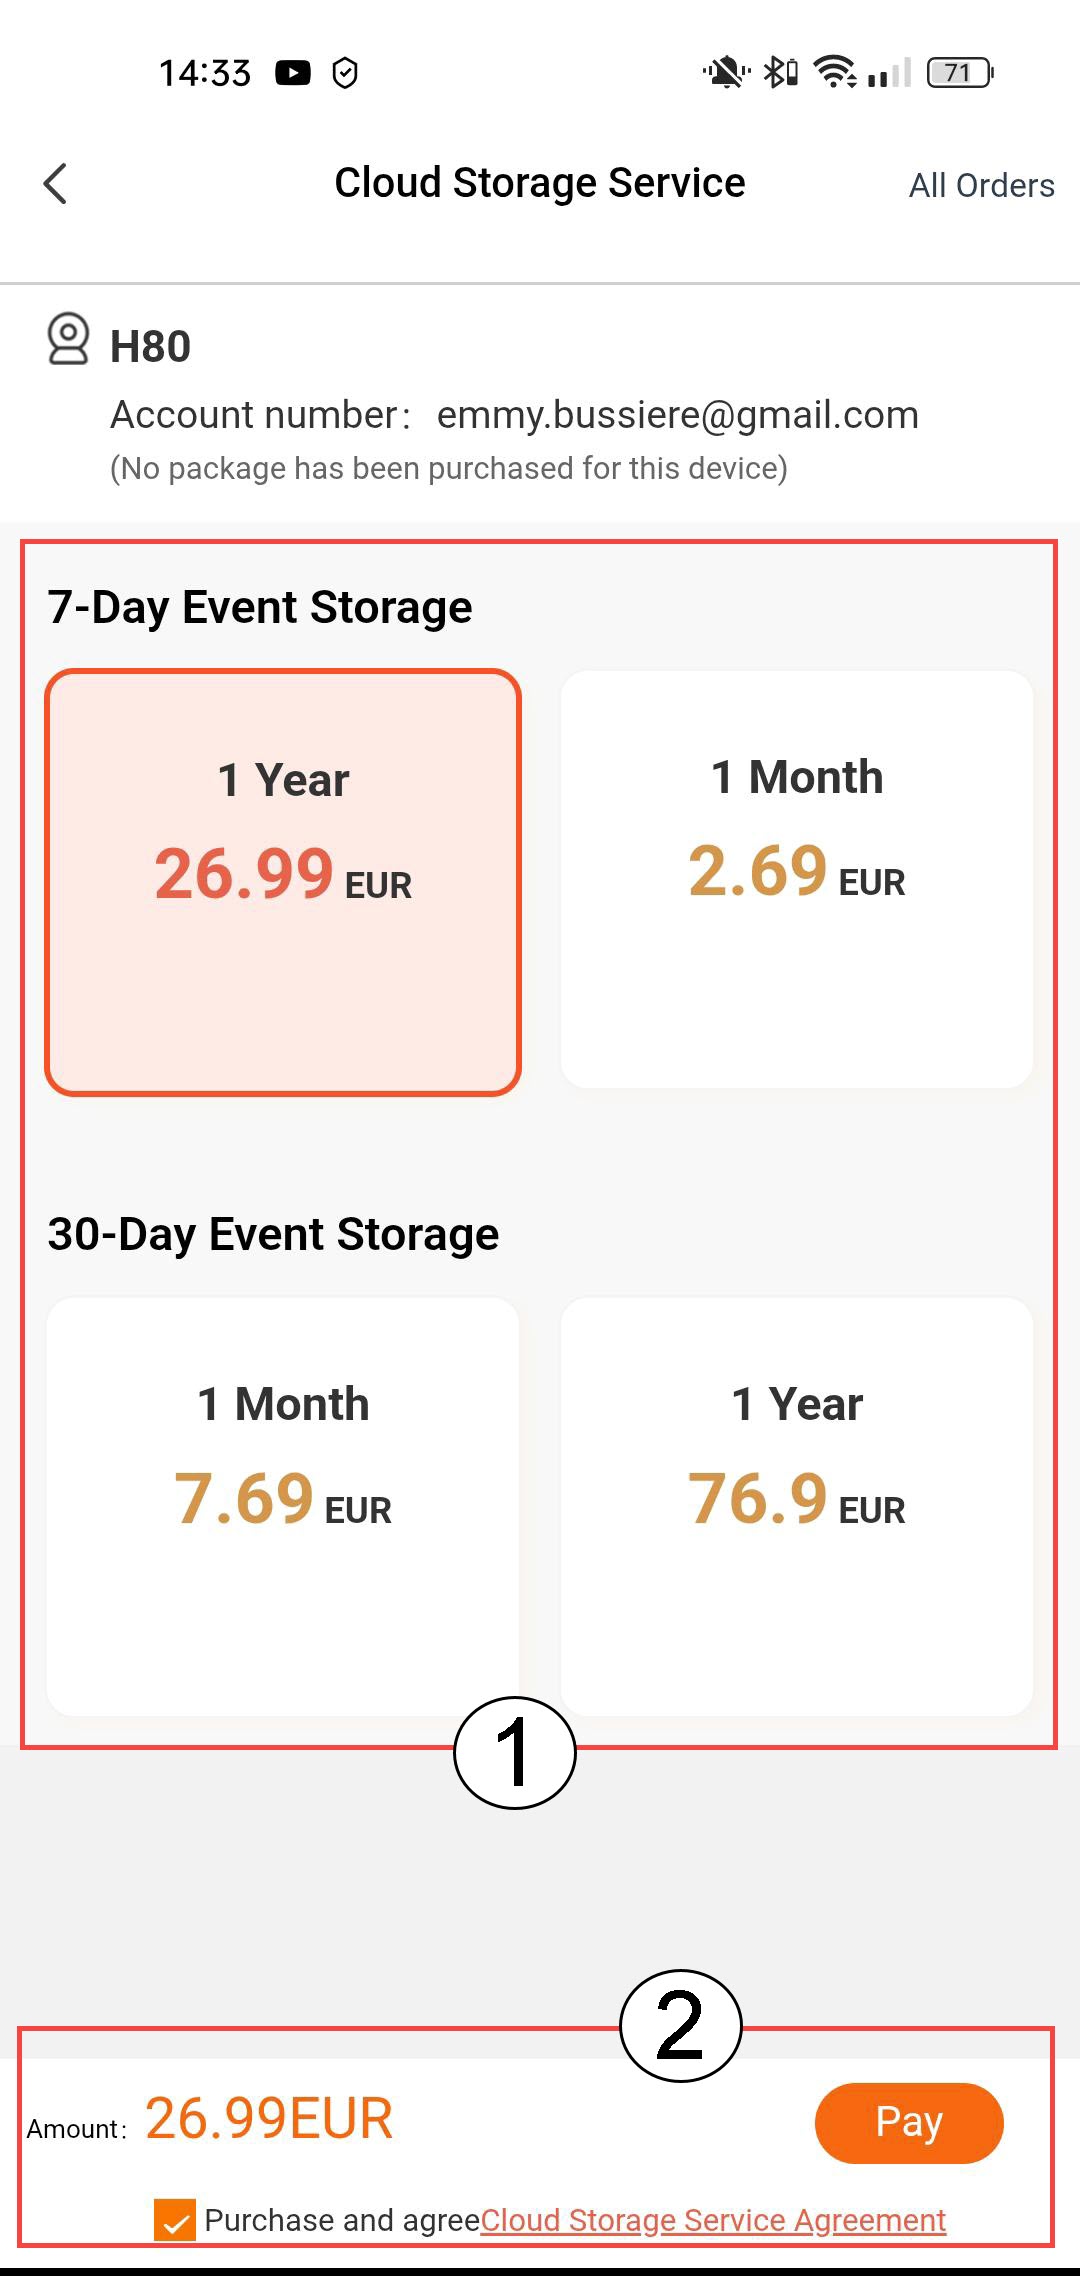This screenshot has width=1080, height=2276.
Task: Select 7-Day storage 1 Month plan
Action: pos(797,879)
